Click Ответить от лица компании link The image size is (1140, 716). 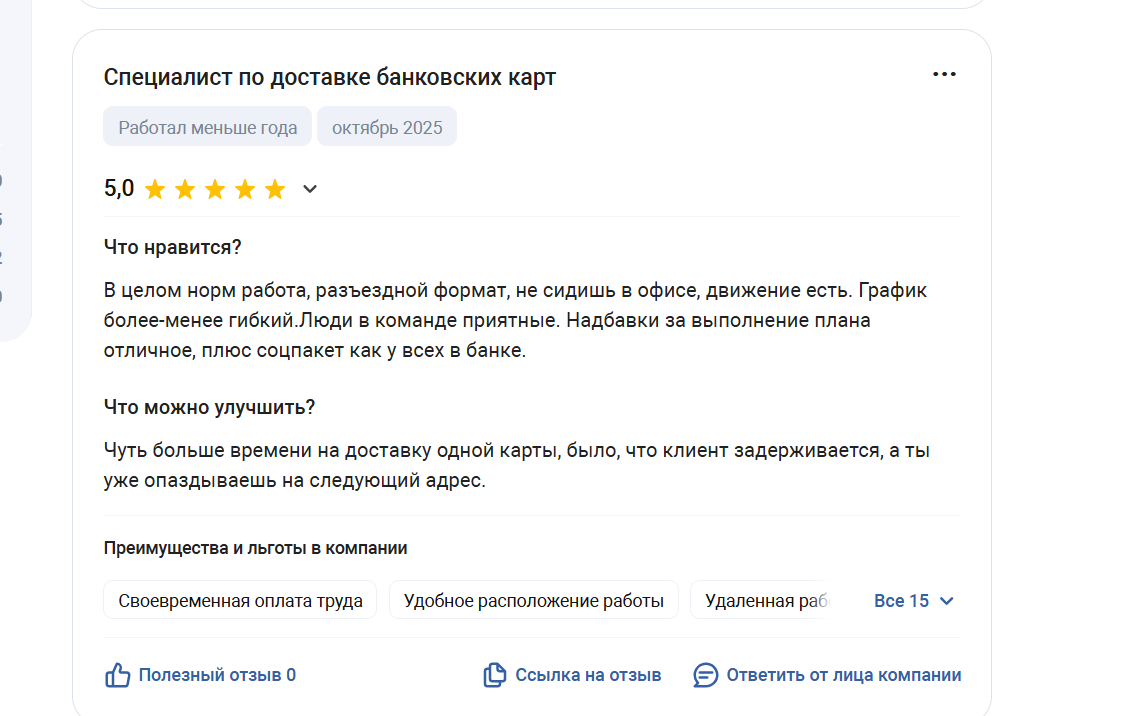point(844,675)
